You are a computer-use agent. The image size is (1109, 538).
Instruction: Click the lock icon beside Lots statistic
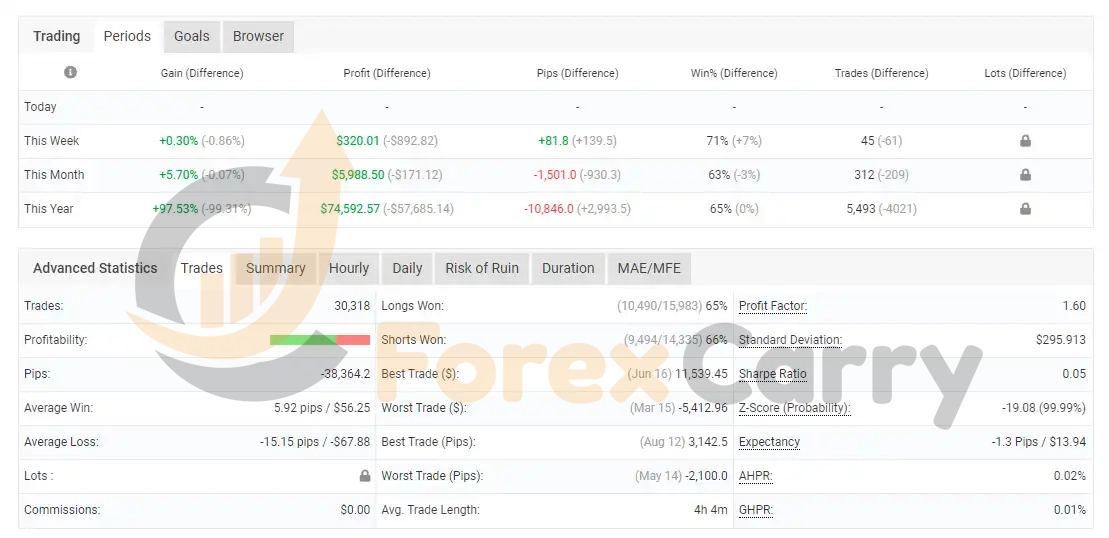coord(365,476)
